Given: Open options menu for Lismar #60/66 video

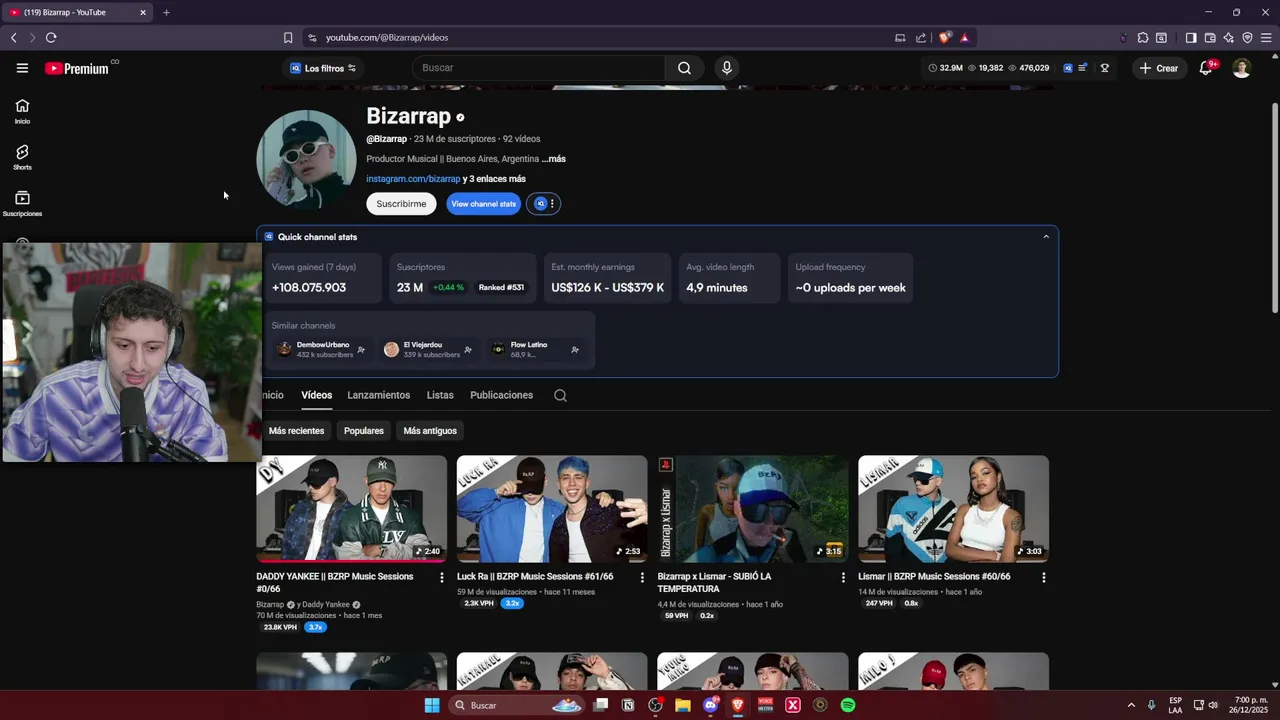Looking at the screenshot, I should point(1044,577).
